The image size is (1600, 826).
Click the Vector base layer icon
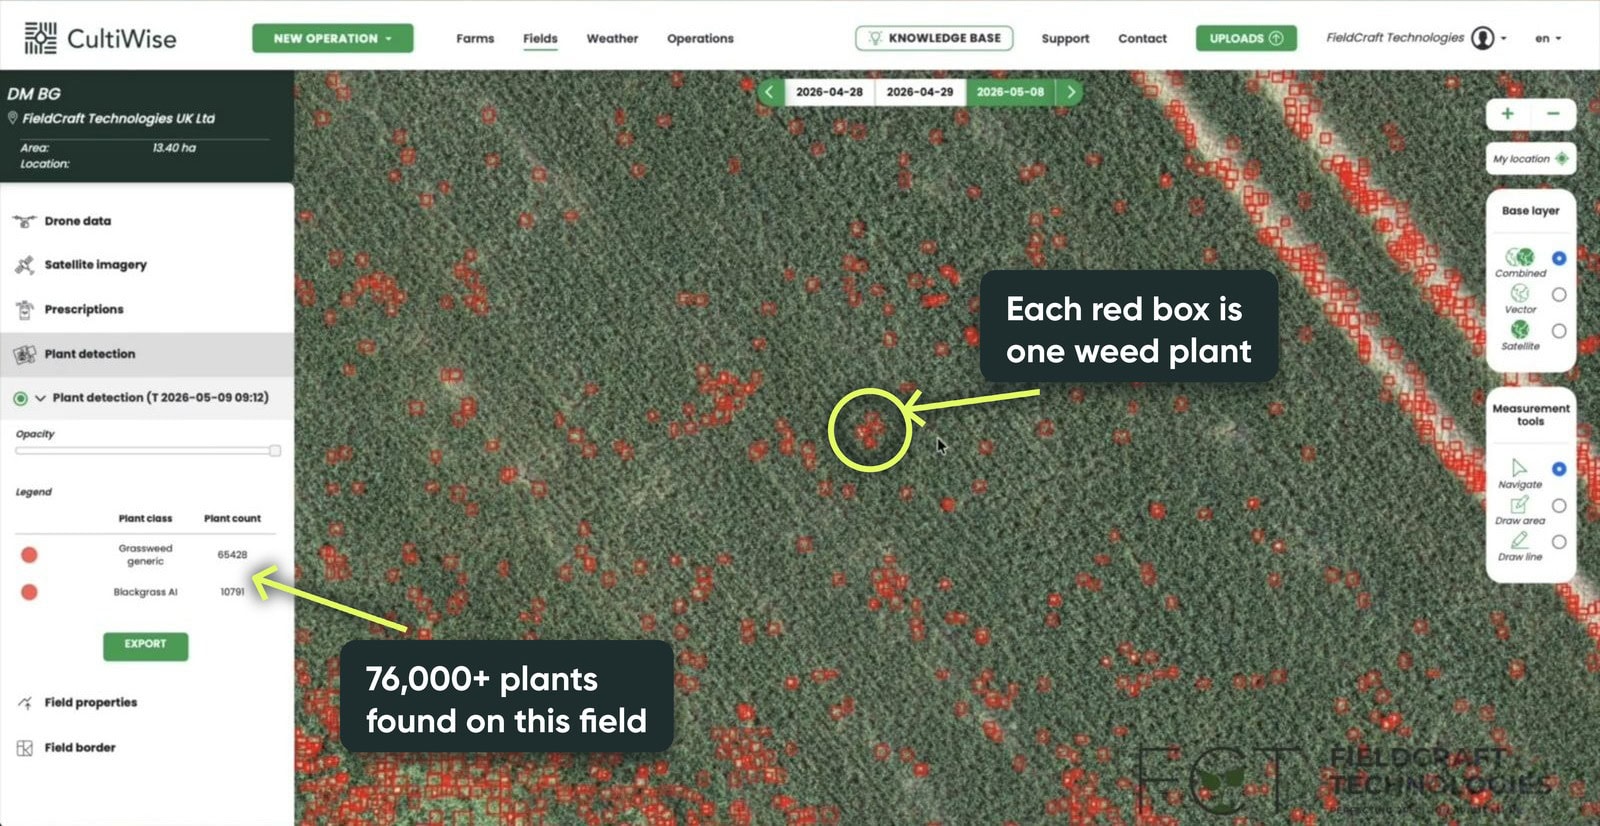point(1520,293)
